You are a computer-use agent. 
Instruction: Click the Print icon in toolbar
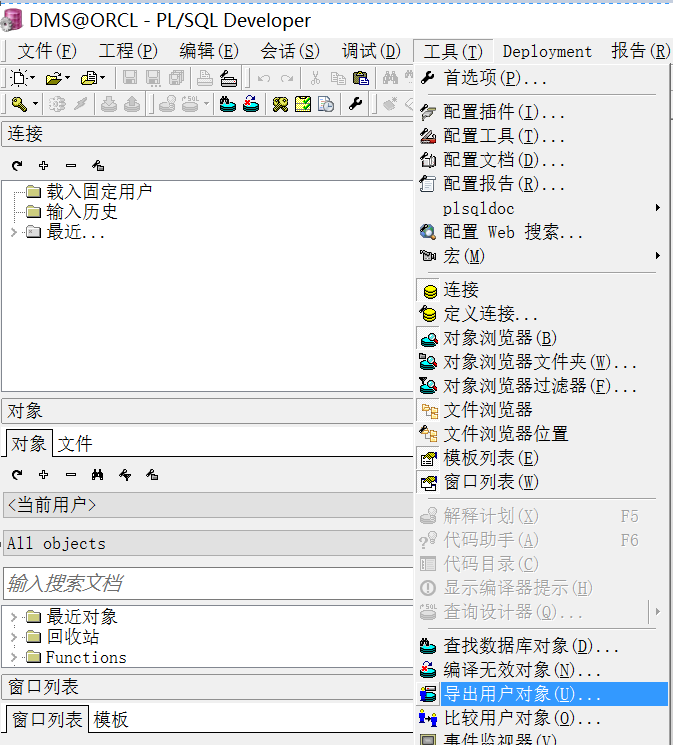205,78
